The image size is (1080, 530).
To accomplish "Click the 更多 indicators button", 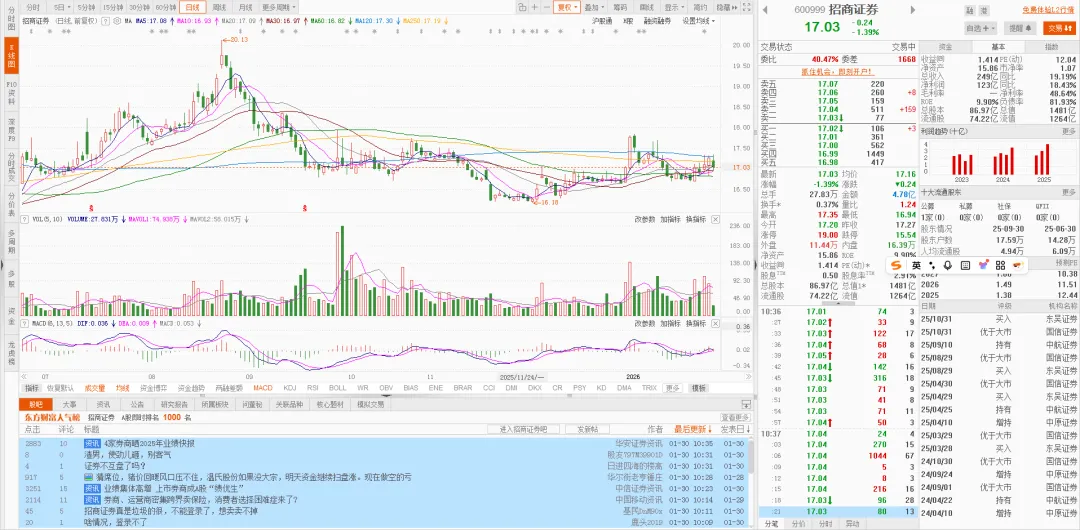I will pos(673,388).
